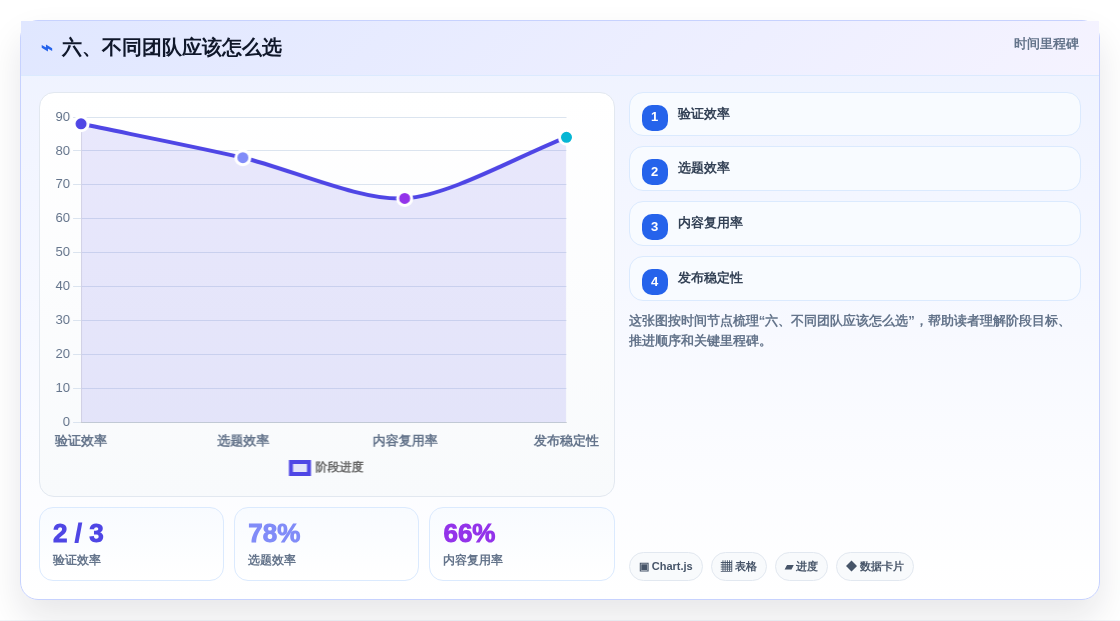The width and height of the screenshot is (1120, 621).
Task: Select the purple 内容复用率 data point at 66
Action: 404,199
